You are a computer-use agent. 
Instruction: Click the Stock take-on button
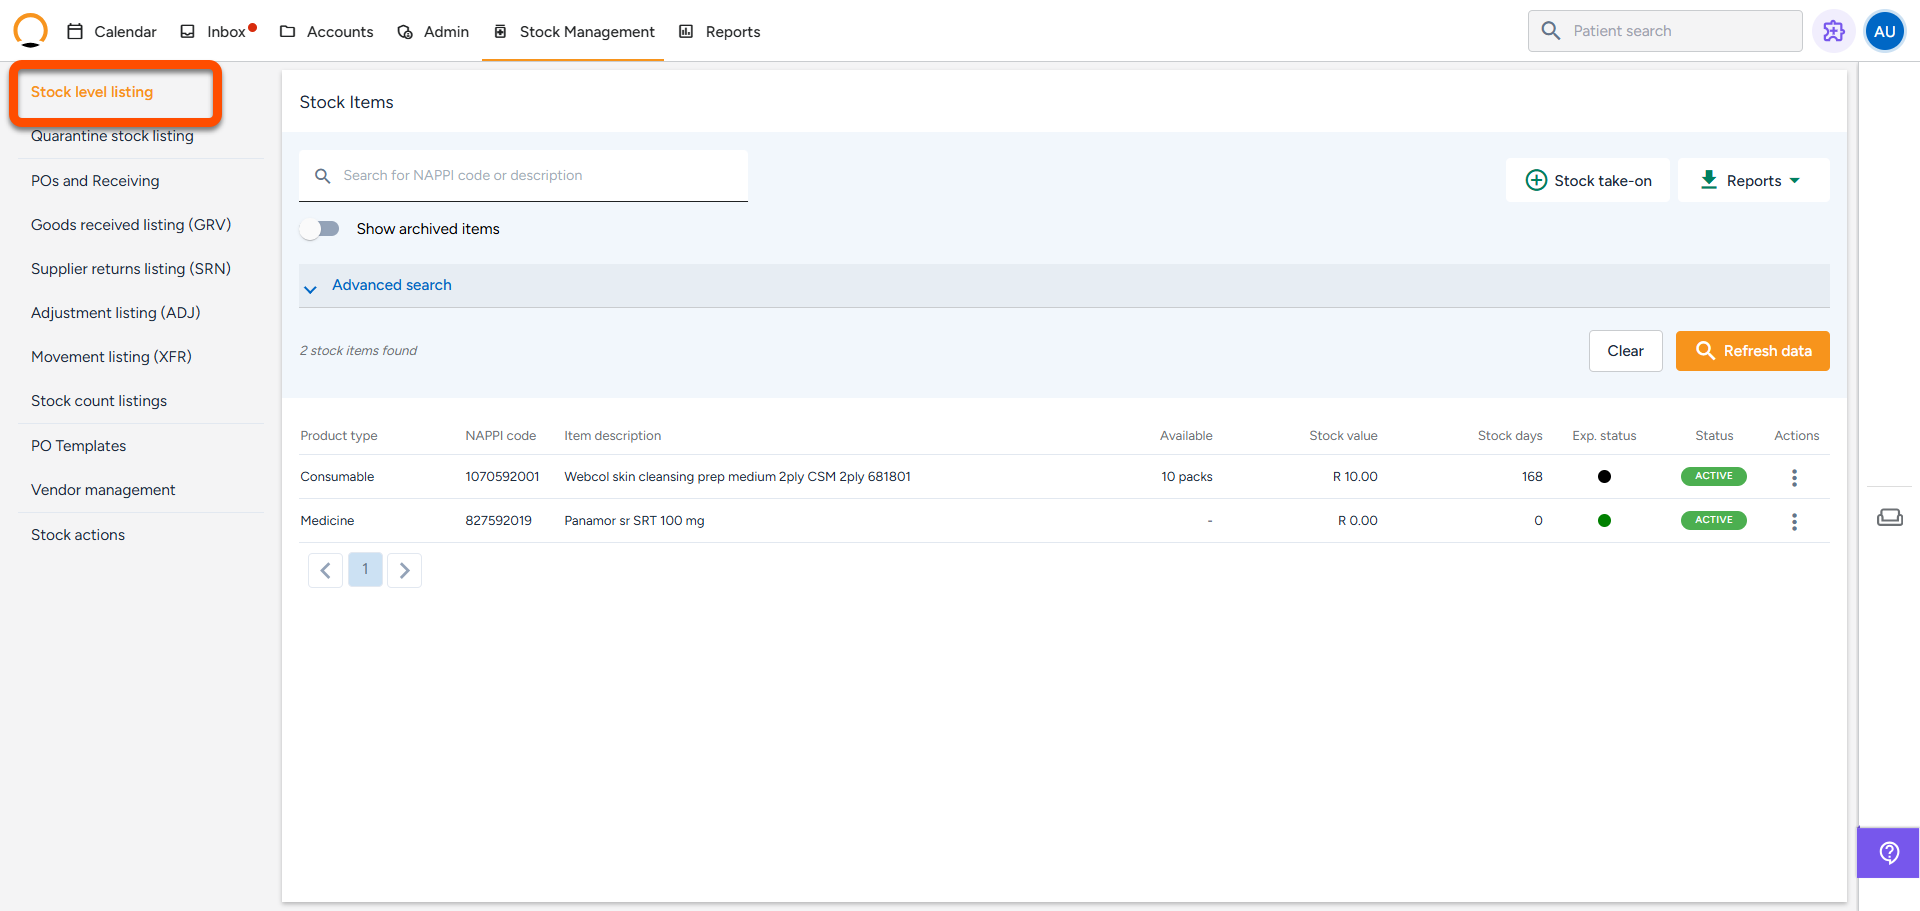tap(1588, 181)
